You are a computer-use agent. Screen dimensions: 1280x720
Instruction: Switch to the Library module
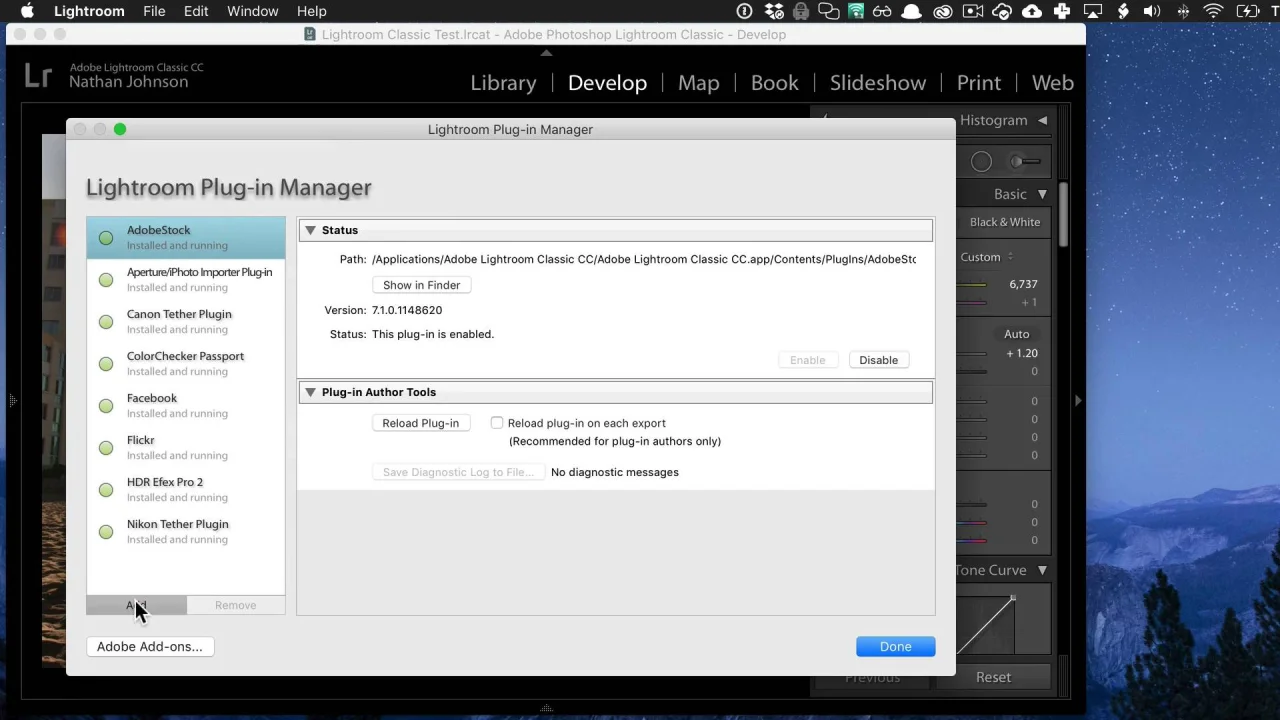(x=503, y=83)
